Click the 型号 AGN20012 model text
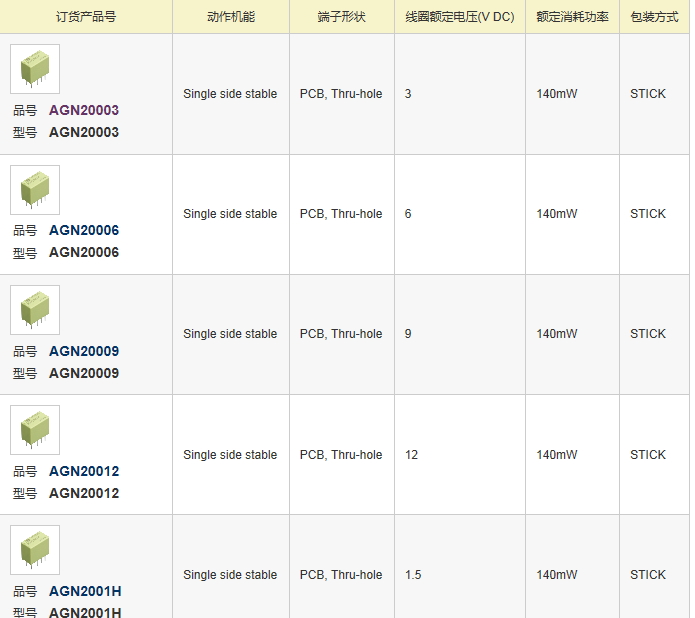The height and width of the screenshot is (618, 695). [84, 493]
